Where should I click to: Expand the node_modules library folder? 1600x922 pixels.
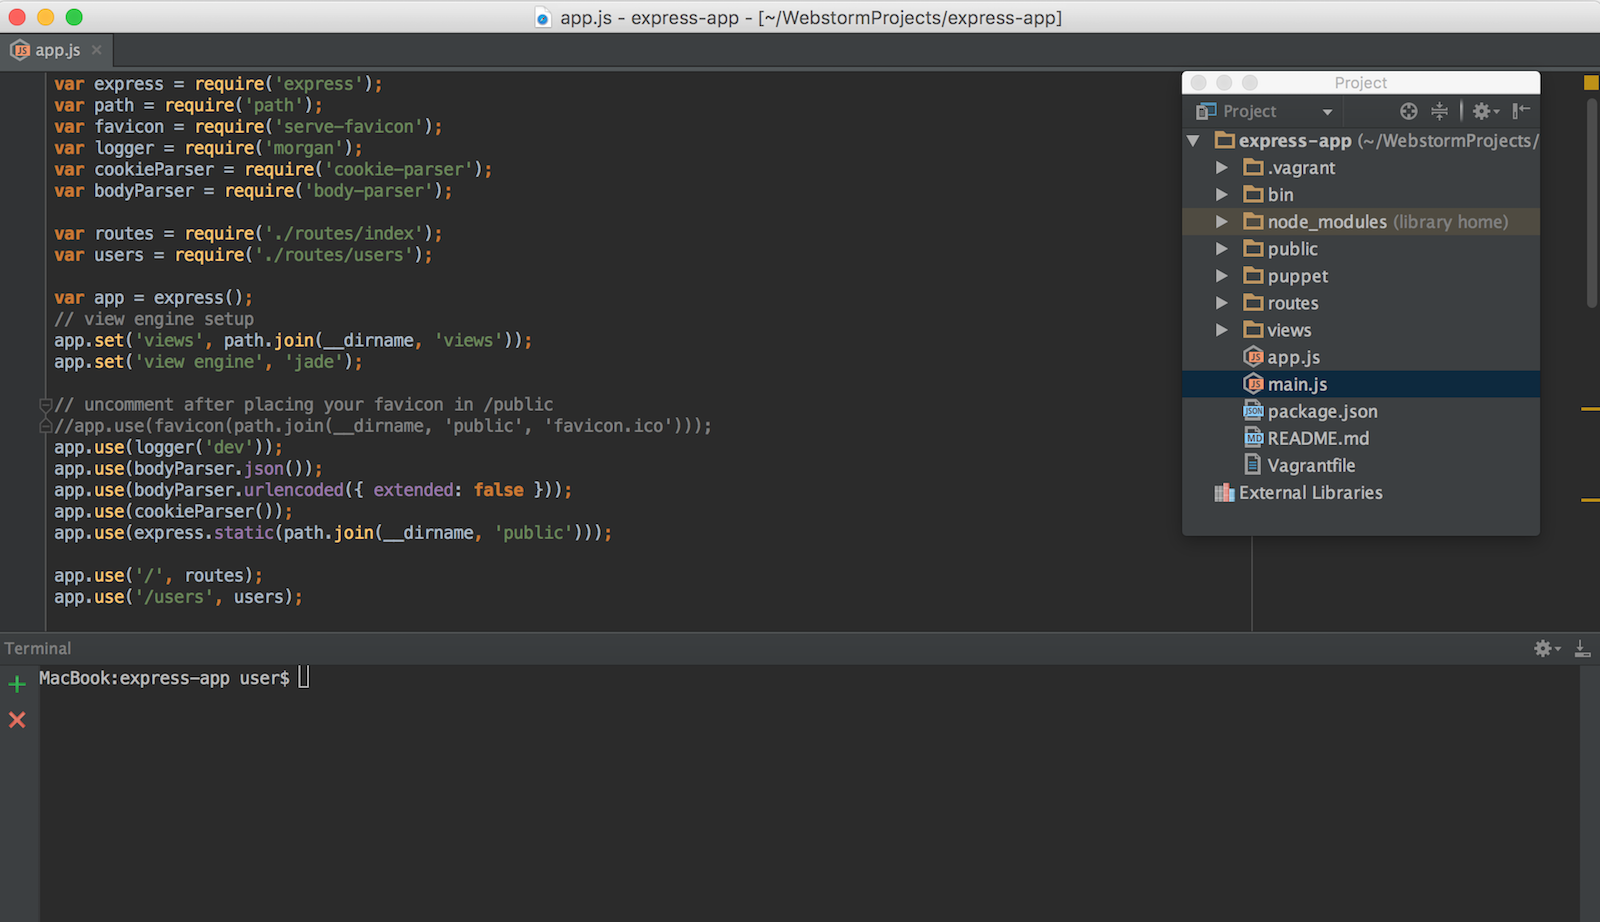pos(1222,221)
